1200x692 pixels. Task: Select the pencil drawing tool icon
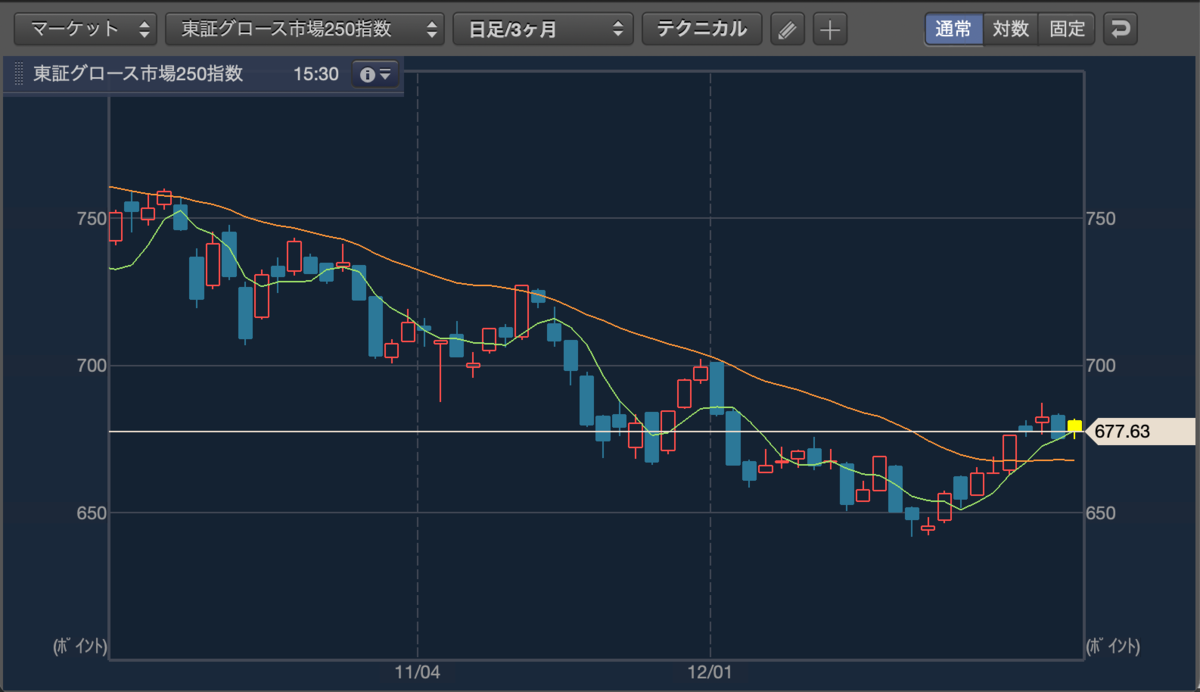pos(788,29)
